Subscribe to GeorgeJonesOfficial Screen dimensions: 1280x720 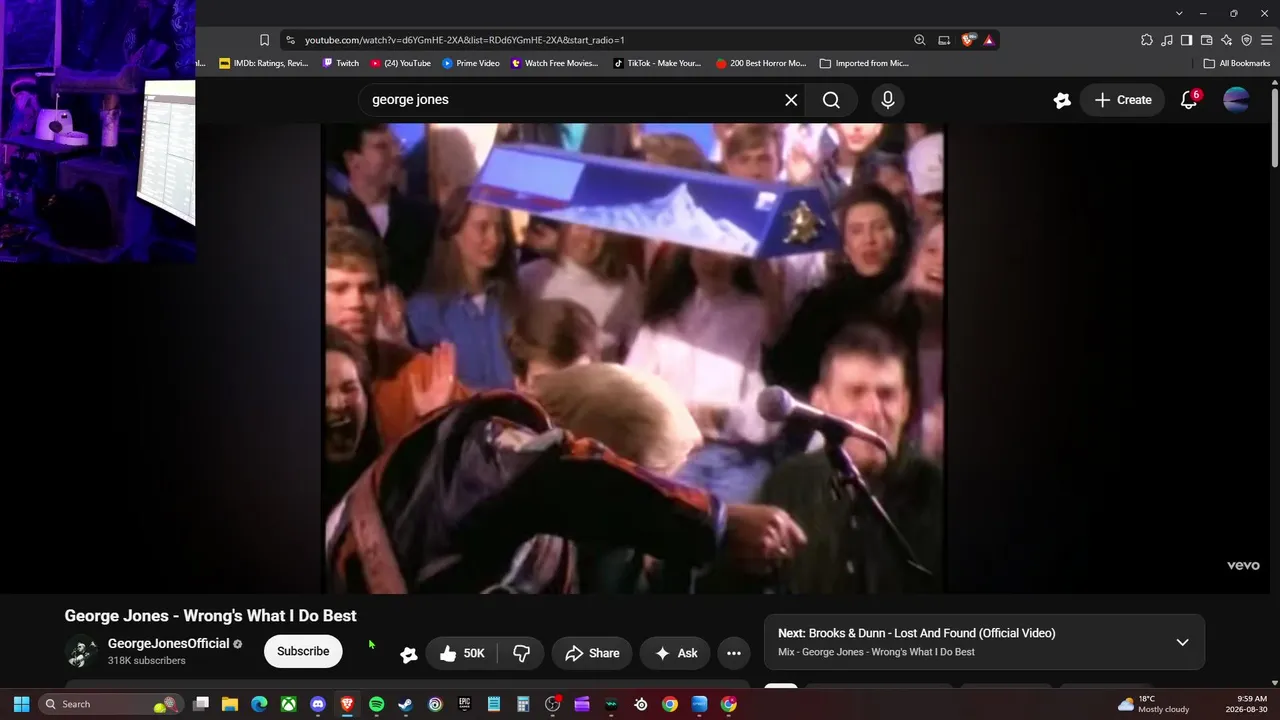click(303, 652)
